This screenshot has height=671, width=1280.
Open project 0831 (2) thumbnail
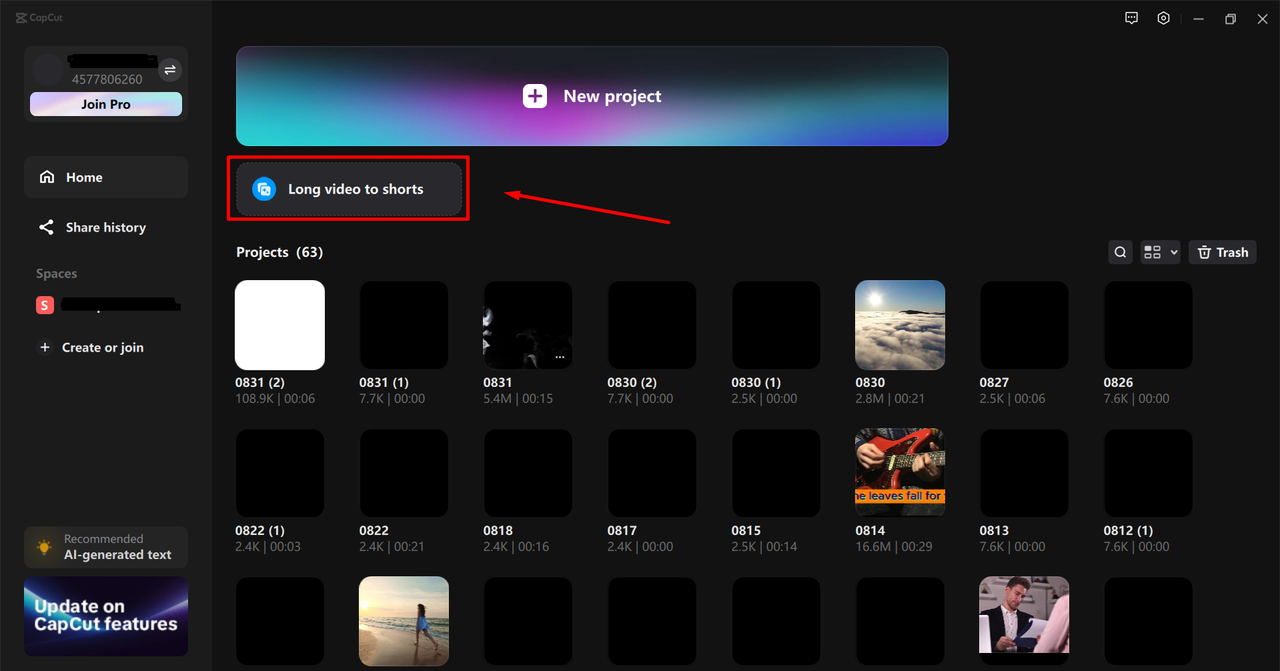pos(280,325)
